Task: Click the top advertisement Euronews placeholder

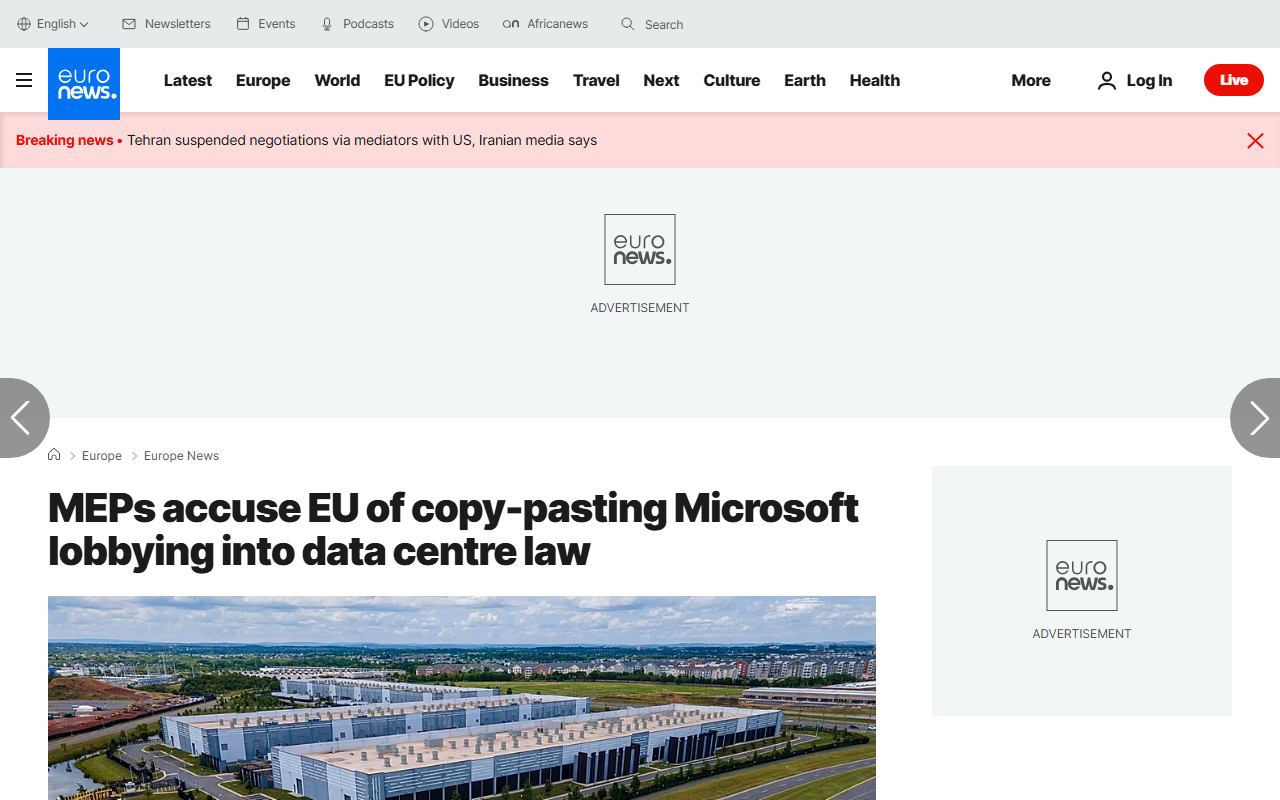Action: click(640, 249)
